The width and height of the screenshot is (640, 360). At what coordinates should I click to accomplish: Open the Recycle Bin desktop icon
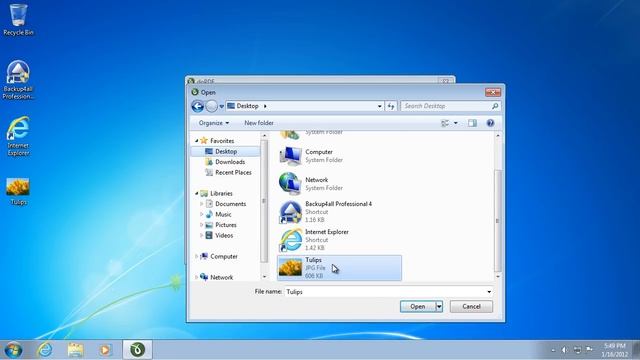coord(18,20)
